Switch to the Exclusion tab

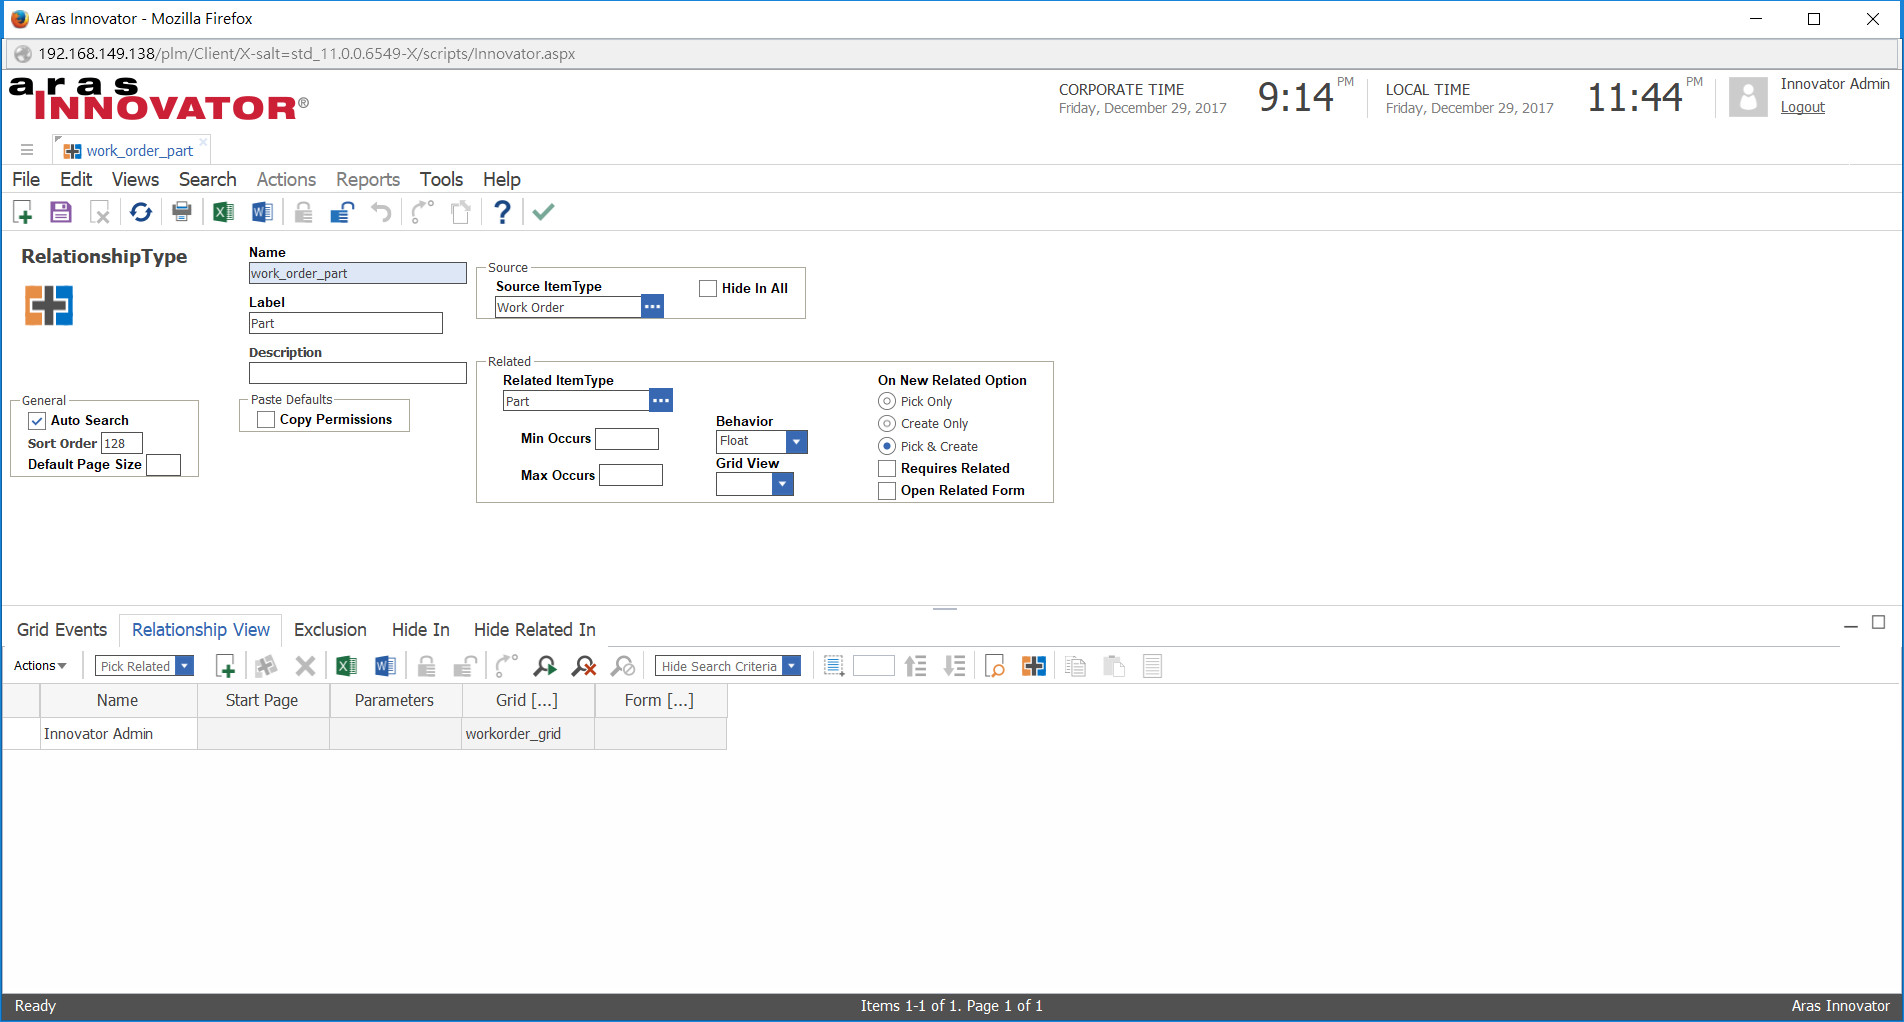[330, 630]
